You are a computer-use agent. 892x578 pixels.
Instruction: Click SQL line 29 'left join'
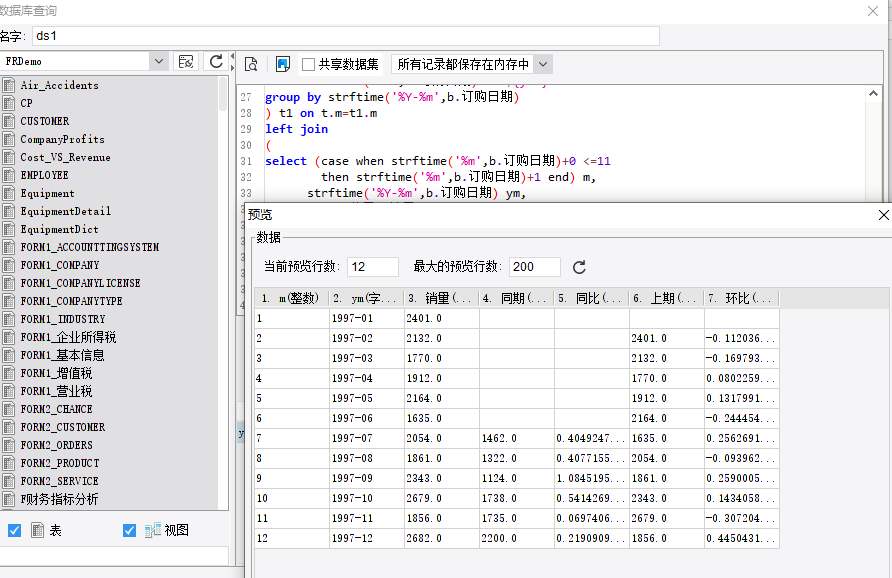coord(296,129)
